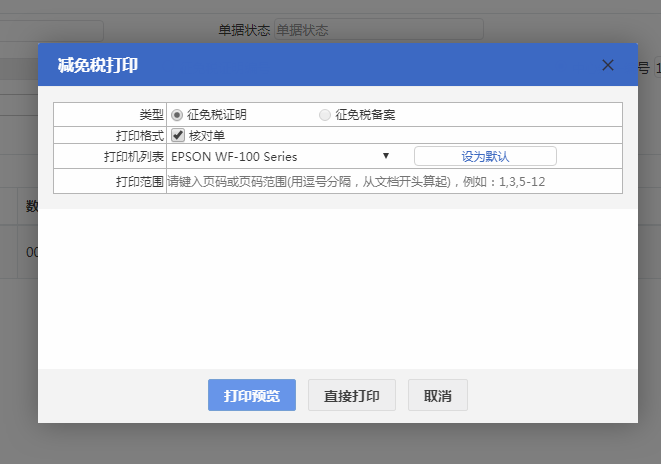Click the 单据状态 input in background window
Image resolution: width=661 pixels, height=464 pixels.
379,30
